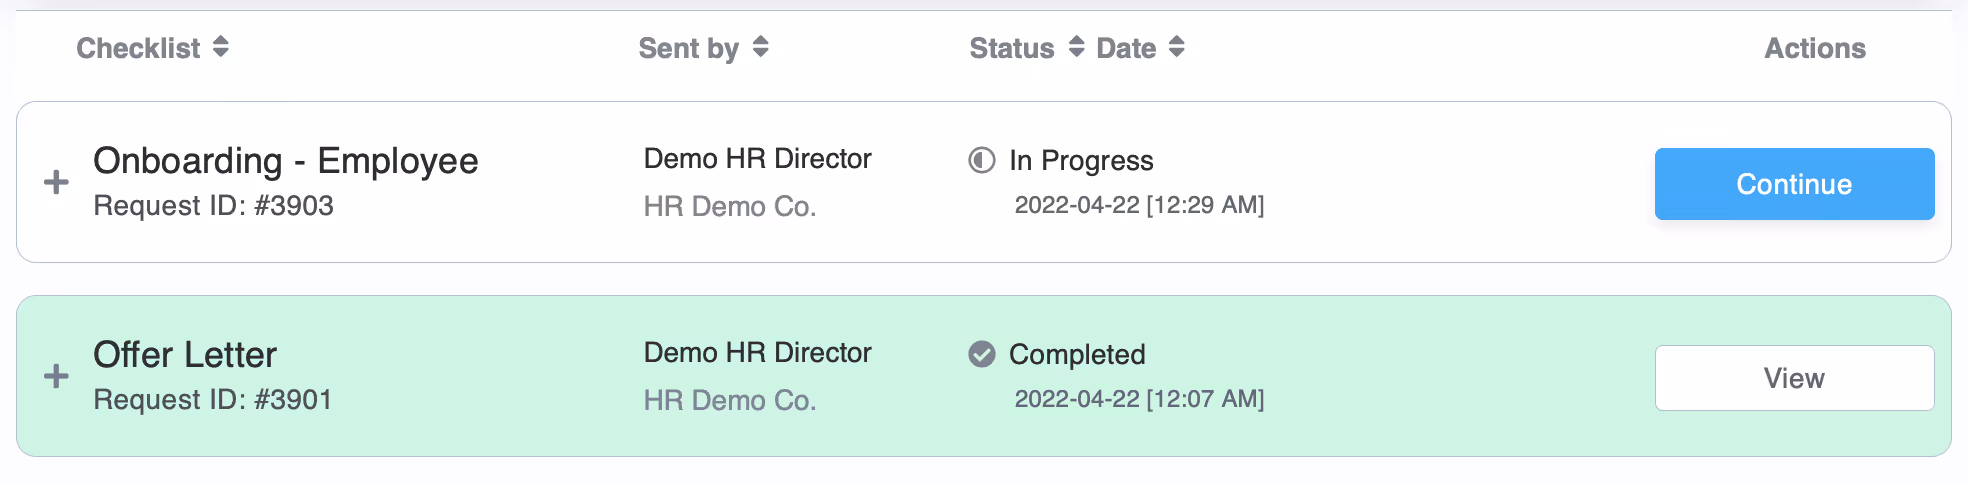Sort by Status column arrows
This screenshot has height=486, width=1968.
[x=1076, y=47]
